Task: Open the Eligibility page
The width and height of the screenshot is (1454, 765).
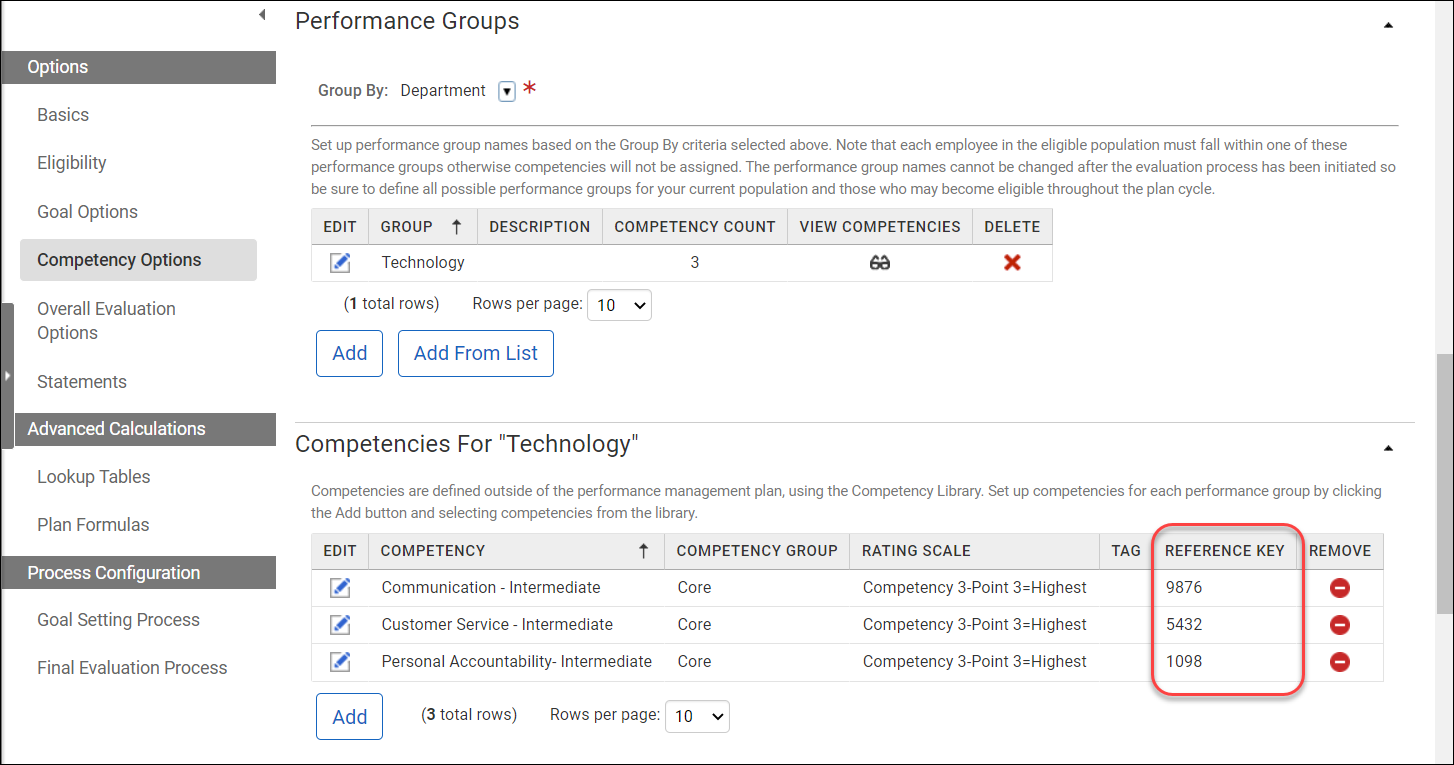Action: pos(72,163)
